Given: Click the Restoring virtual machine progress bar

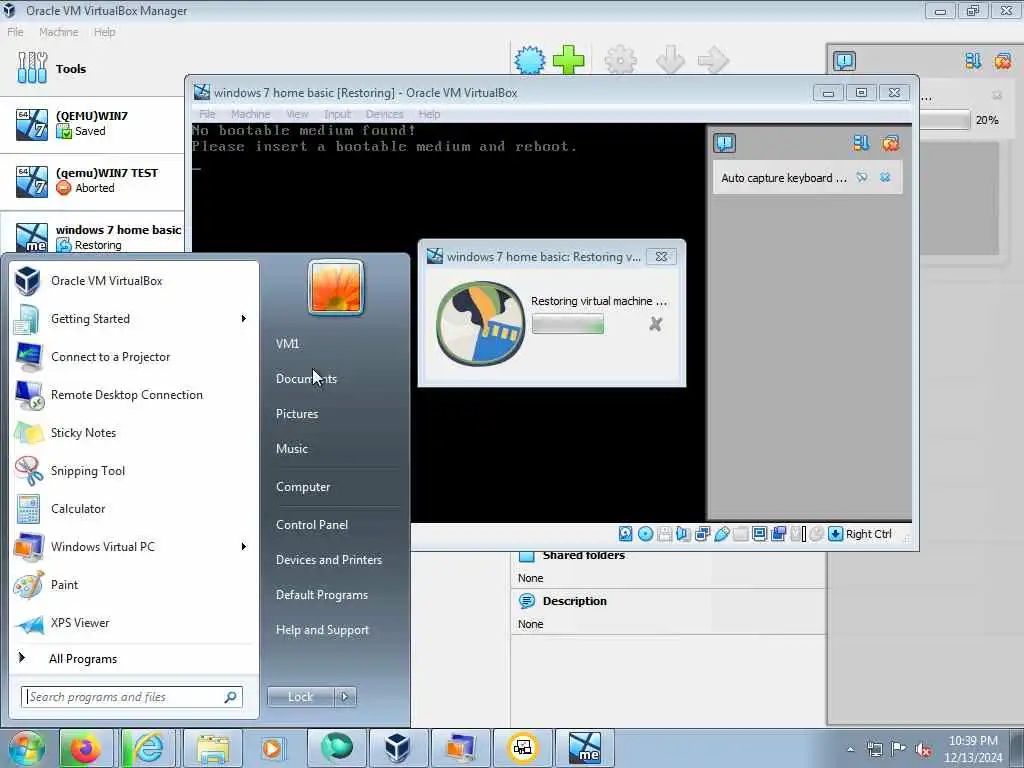Looking at the screenshot, I should pos(568,324).
